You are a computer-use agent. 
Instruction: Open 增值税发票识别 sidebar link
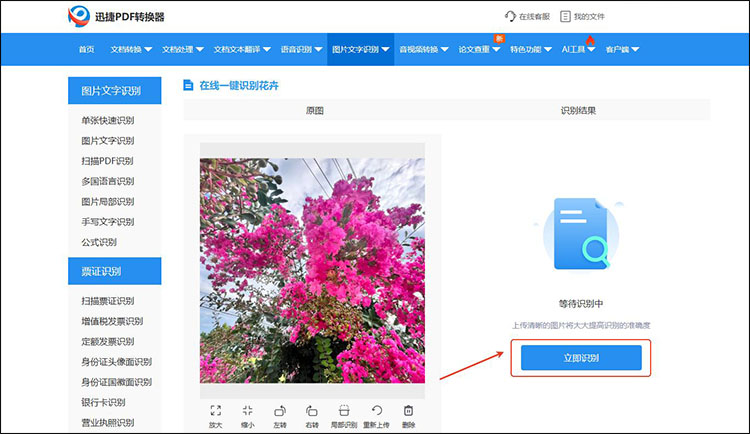pyautogui.click(x=112, y=321)
